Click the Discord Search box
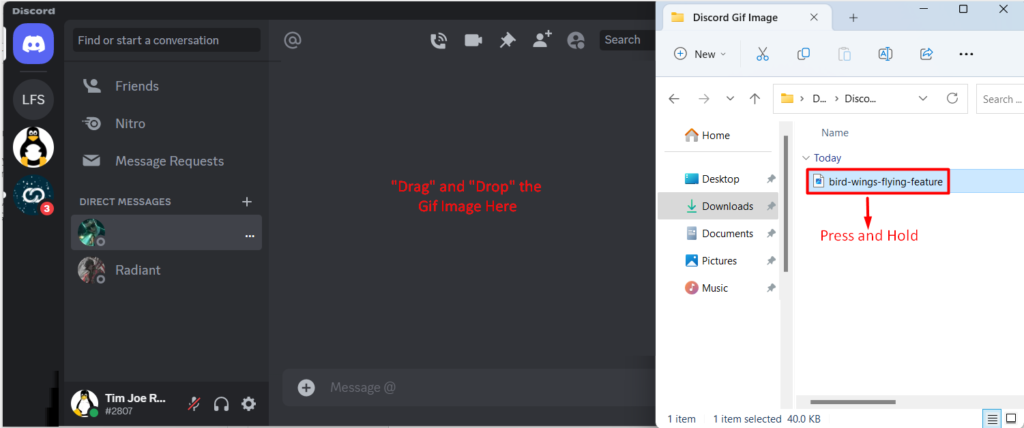Viewport: 1024px width, 428px height. pos(627,40)
